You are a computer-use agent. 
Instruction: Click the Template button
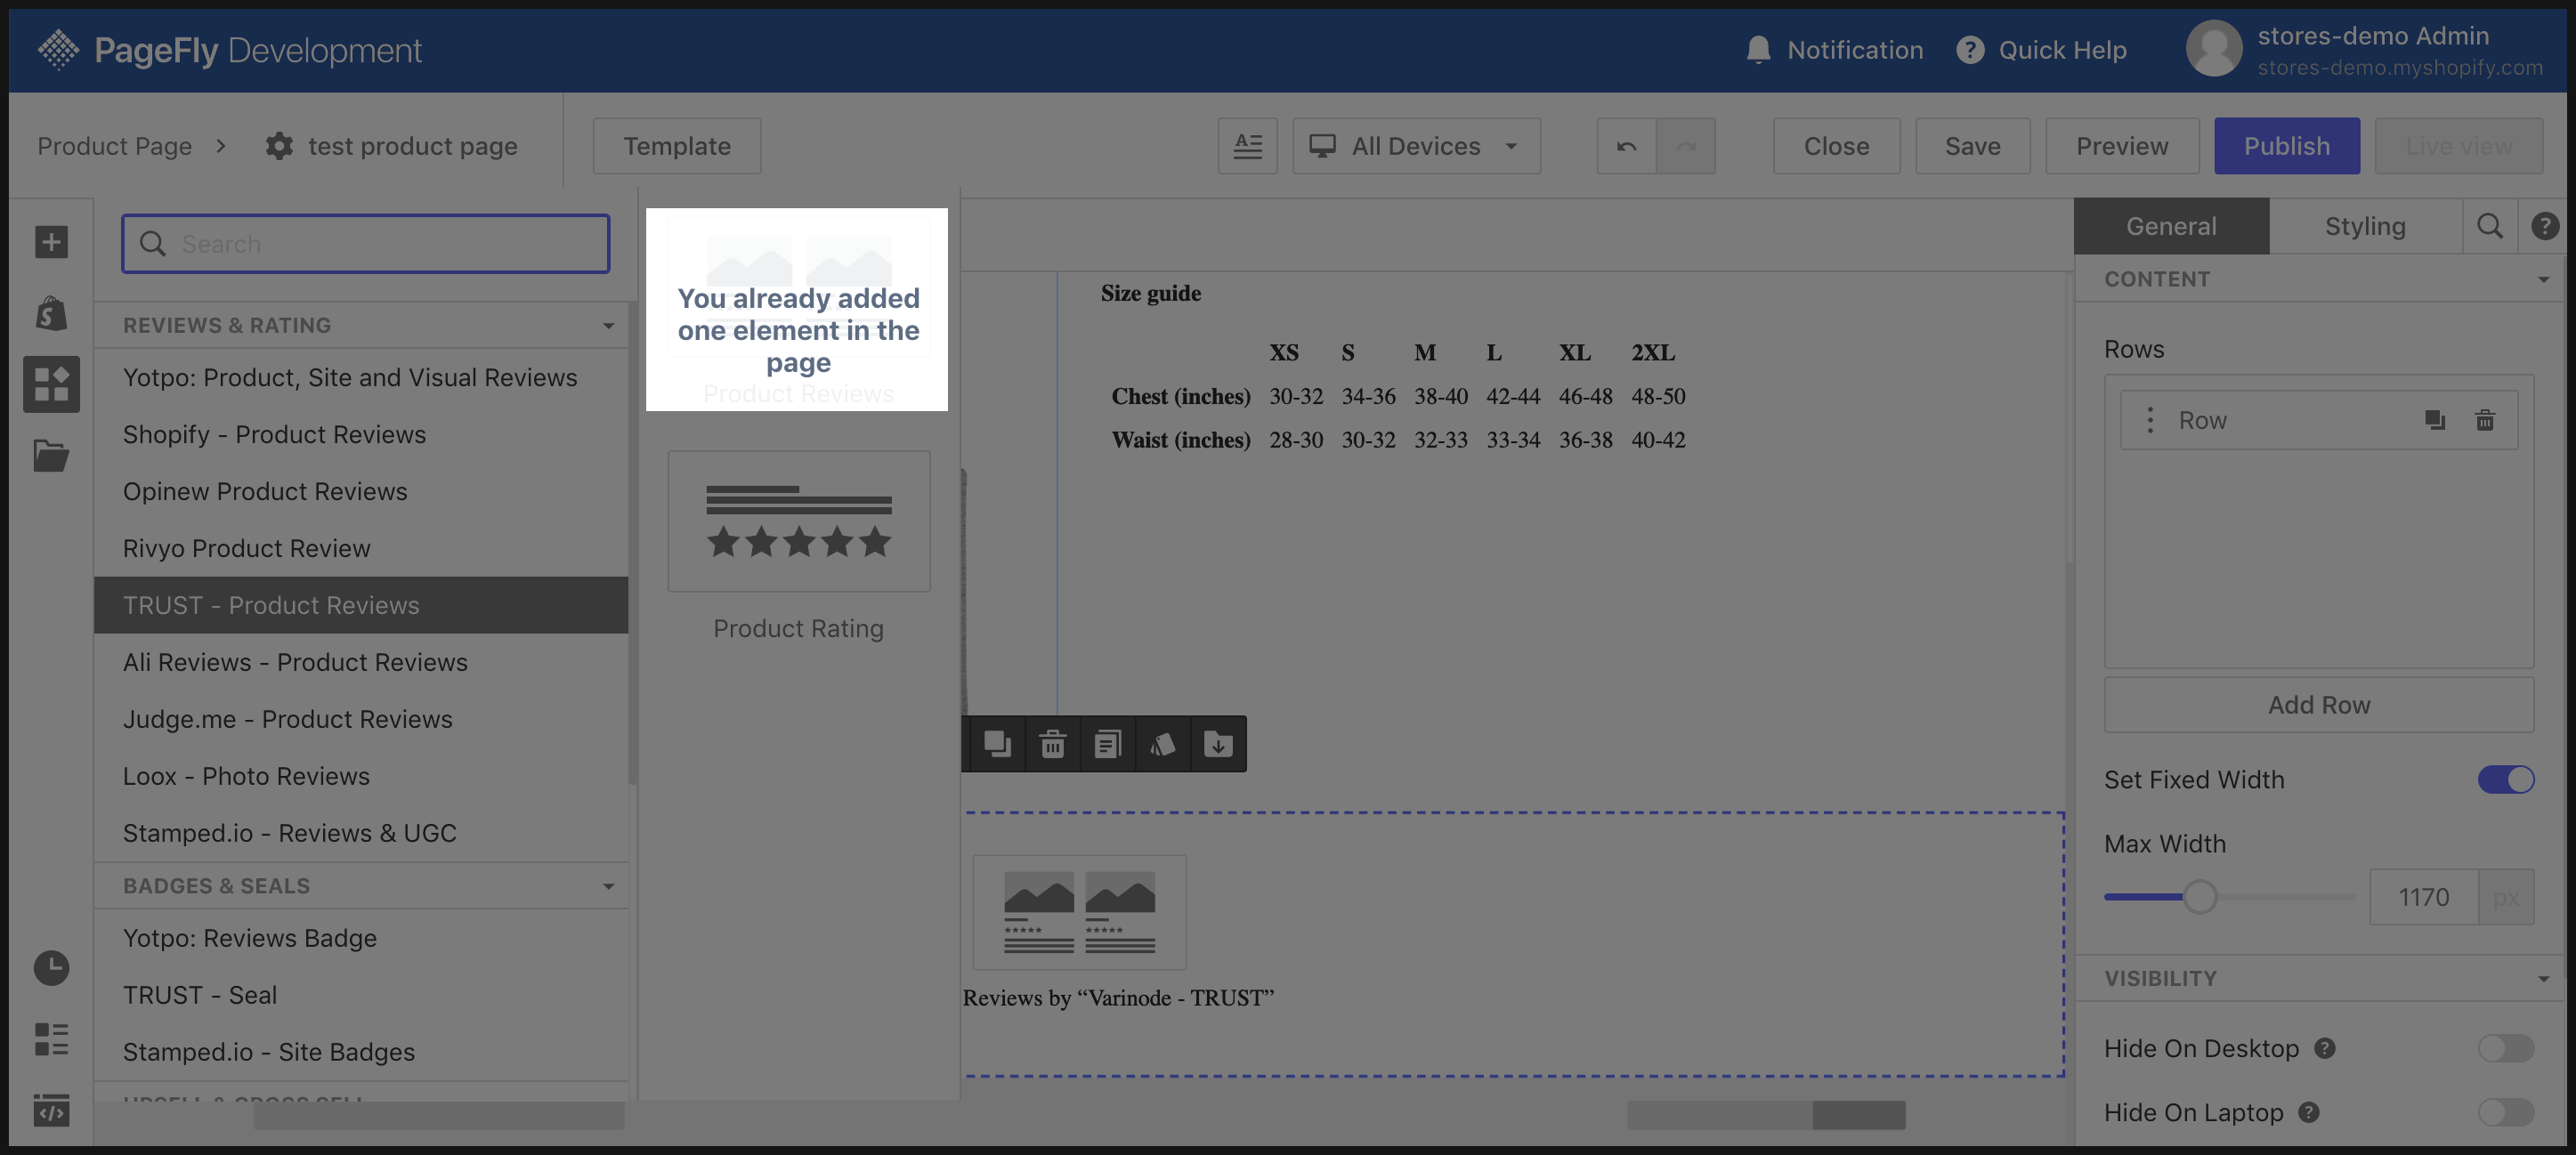677,146
